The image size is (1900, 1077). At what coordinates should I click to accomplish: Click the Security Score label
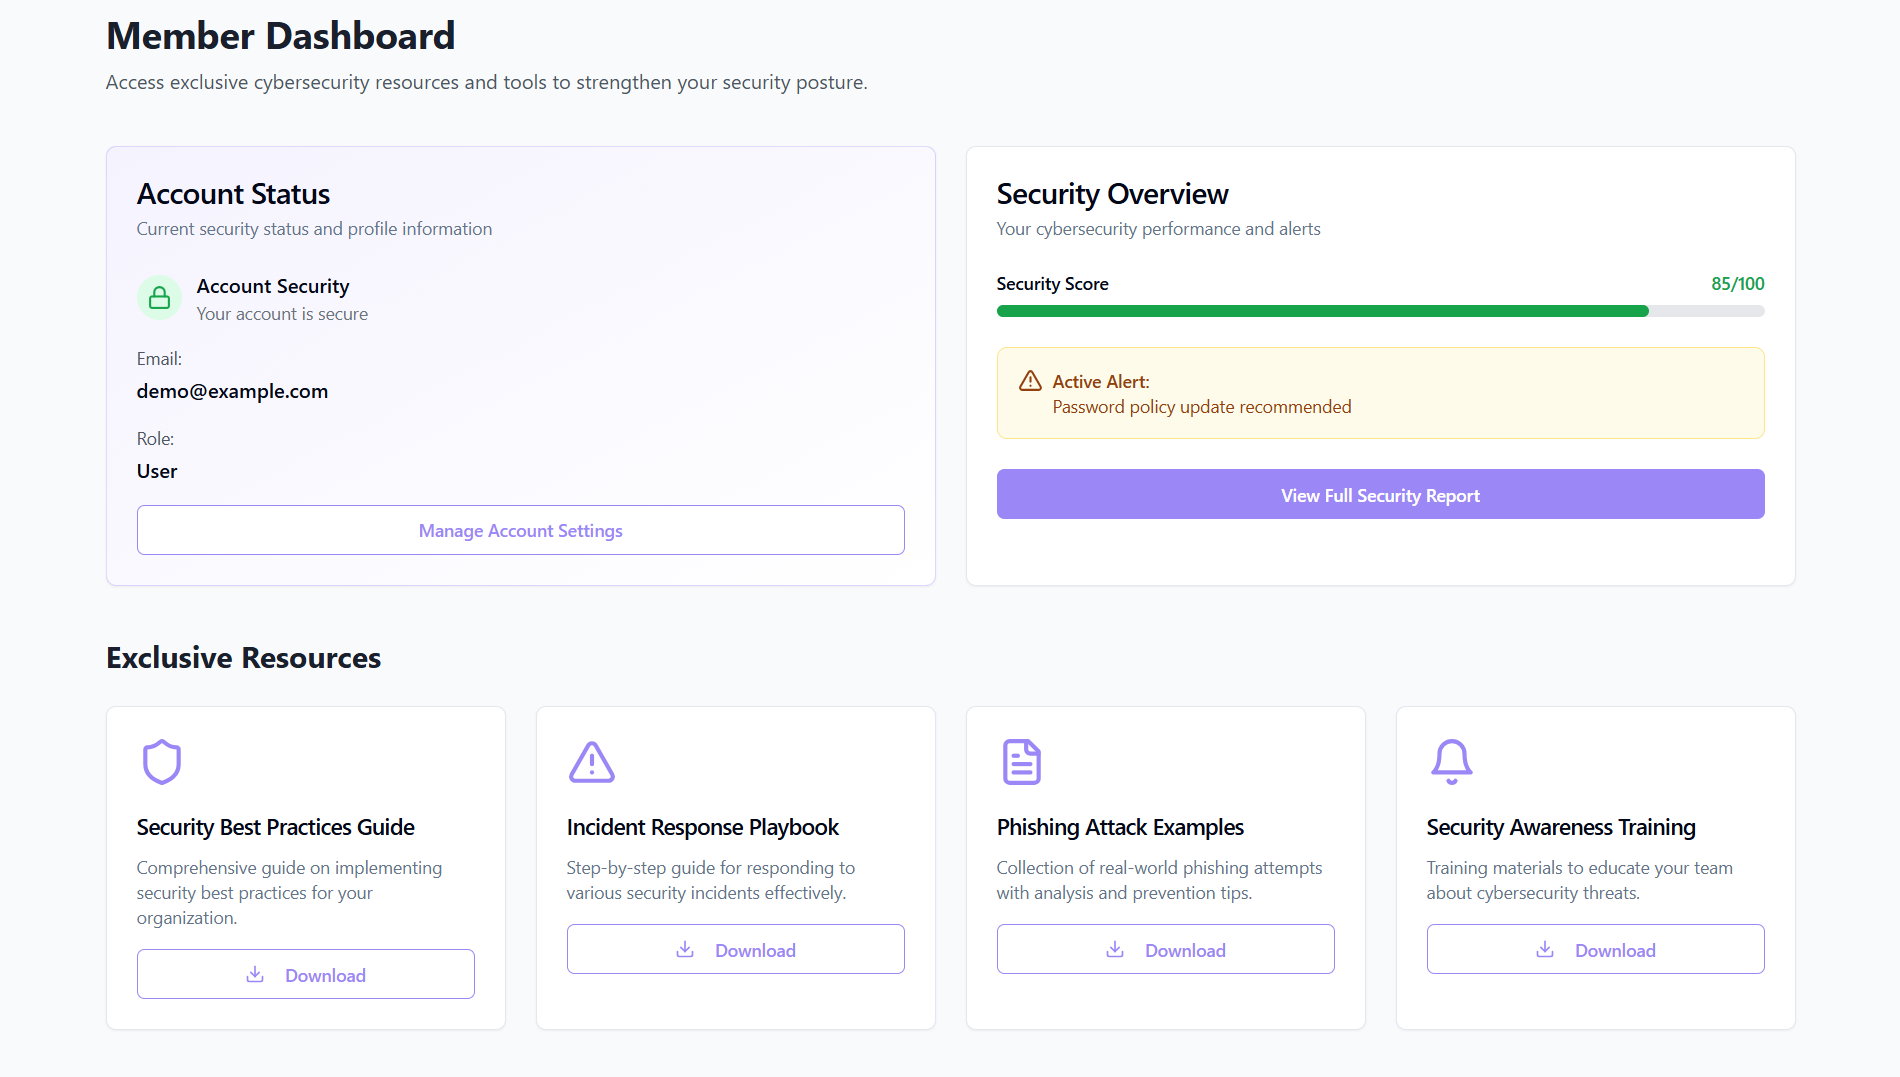pos(1053,284)
